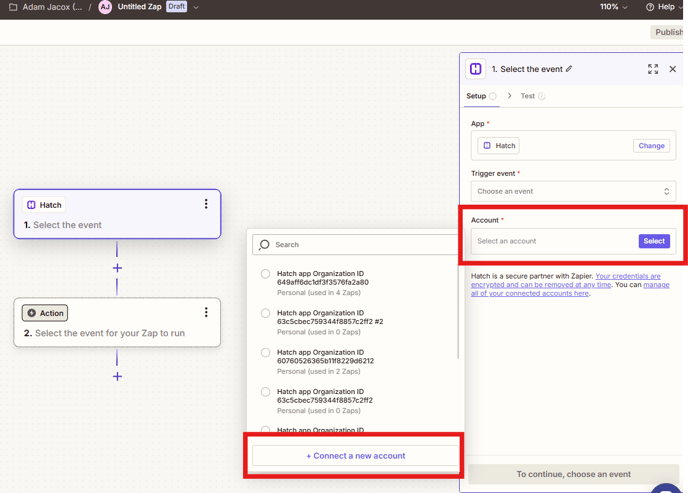Open the 110% zoom level dropdown
Screen dimensions: 688x493
(614, 7)
